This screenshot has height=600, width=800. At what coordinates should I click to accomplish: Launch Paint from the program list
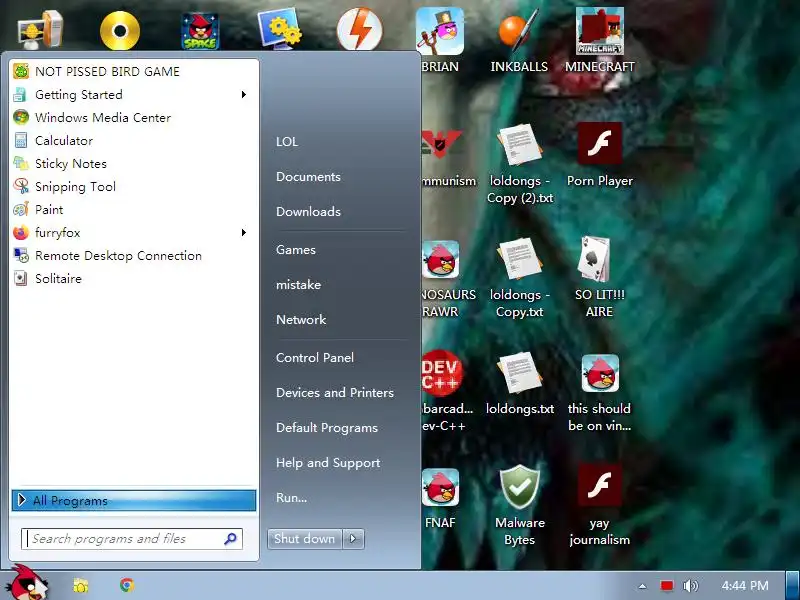pyautogui.click(x=134, y=209)
